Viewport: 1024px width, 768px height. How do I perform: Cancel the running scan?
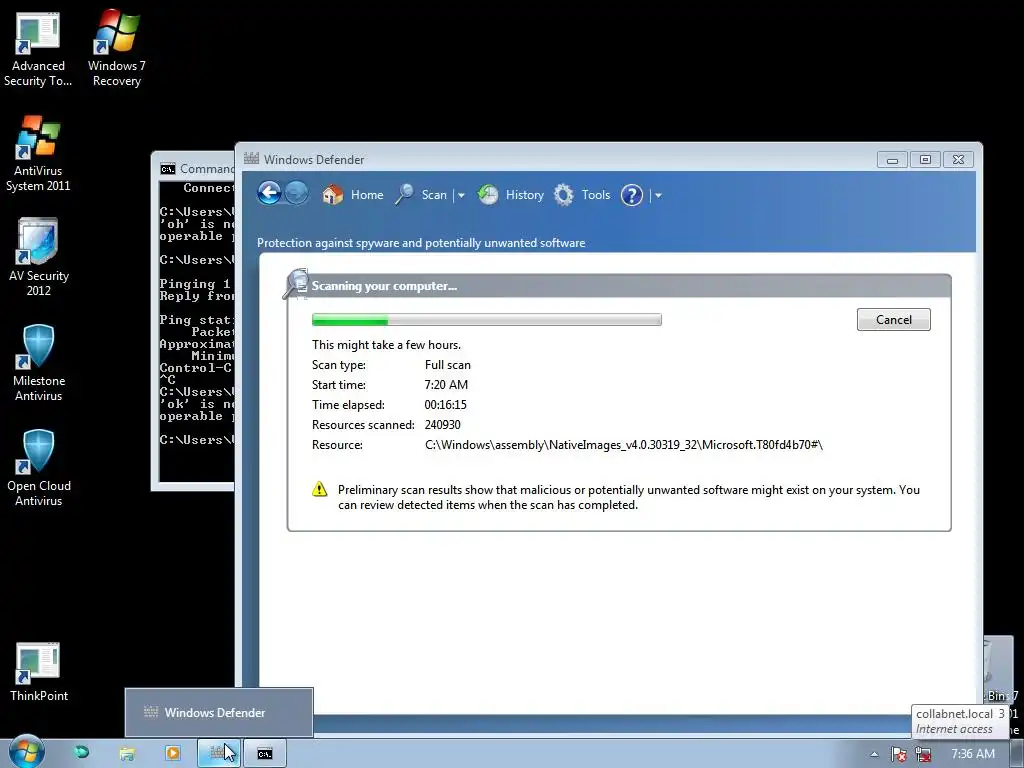coord(893,319)
